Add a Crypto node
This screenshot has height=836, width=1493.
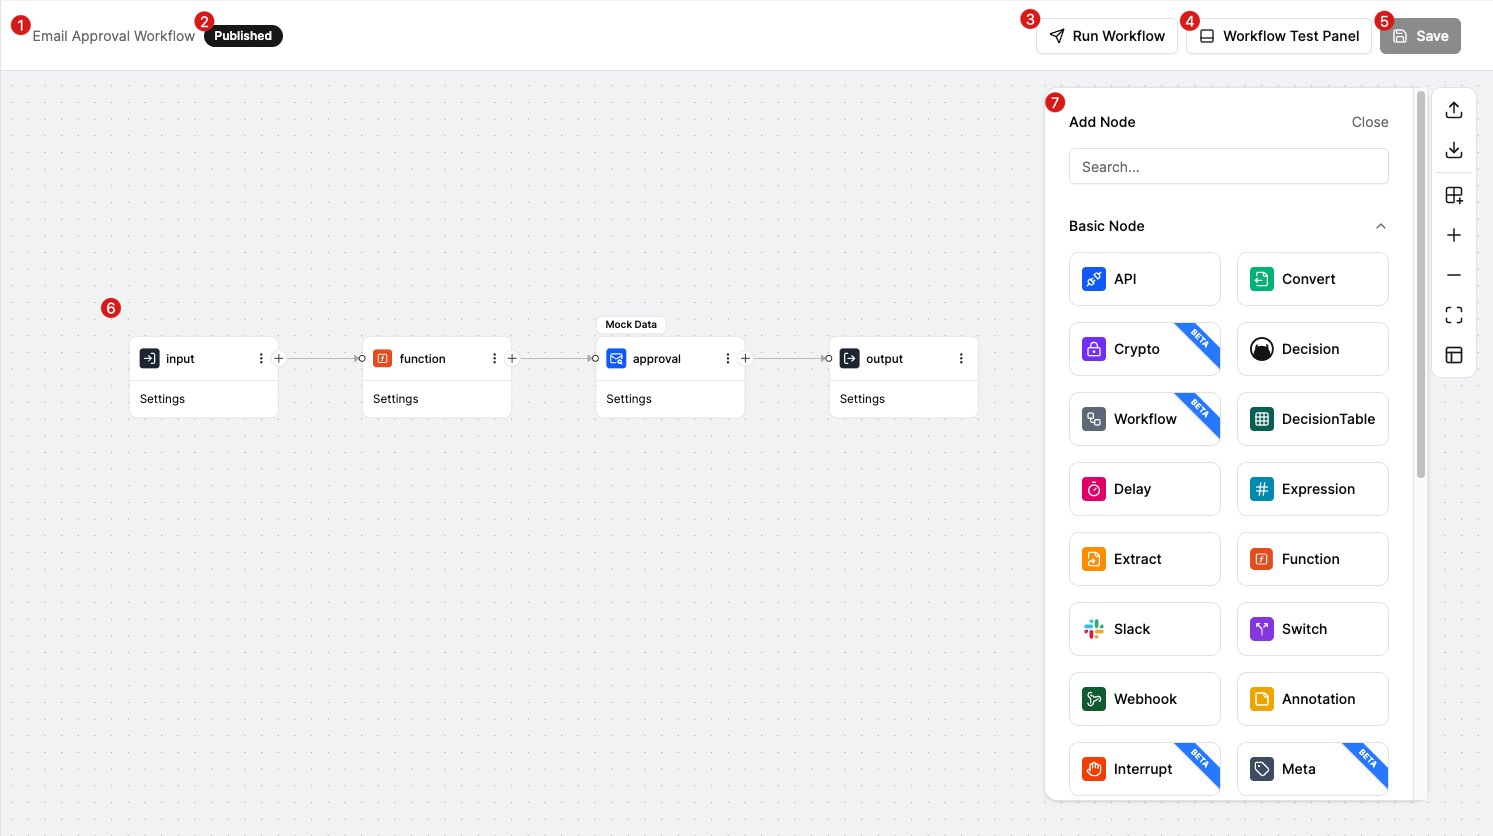(x=1145, y=349)
